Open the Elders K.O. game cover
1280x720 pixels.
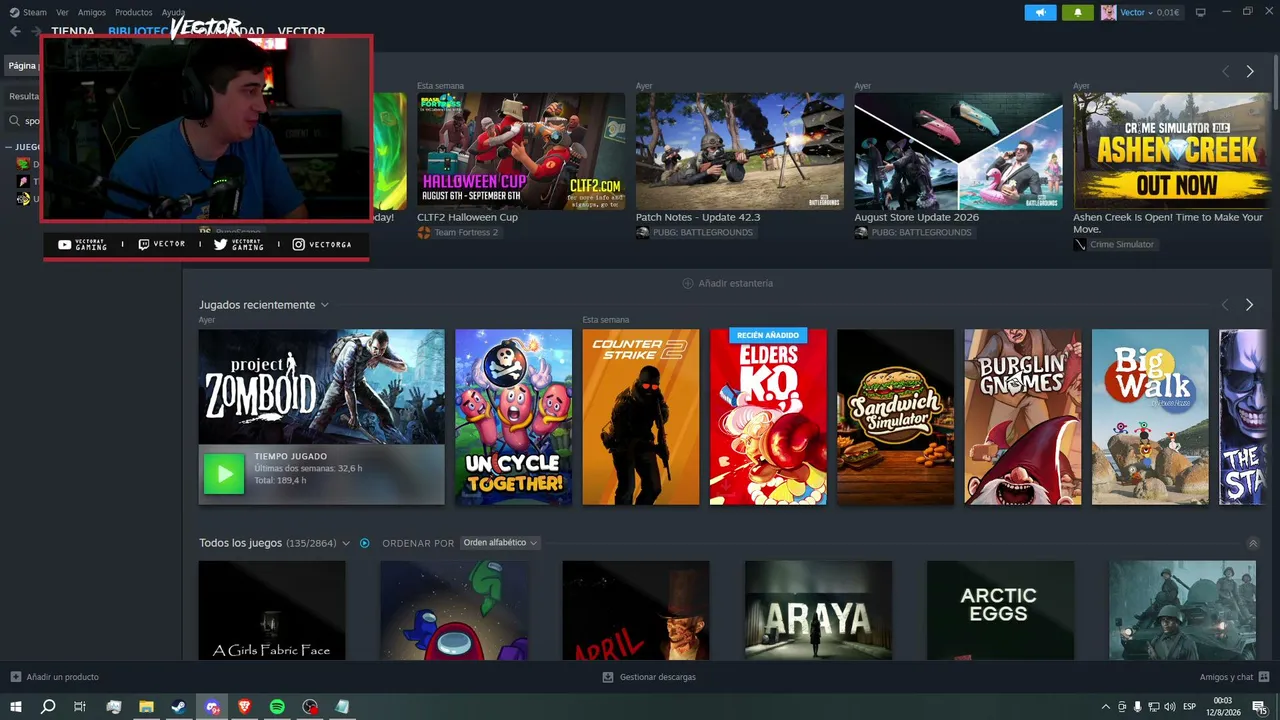tap(768, 417)
